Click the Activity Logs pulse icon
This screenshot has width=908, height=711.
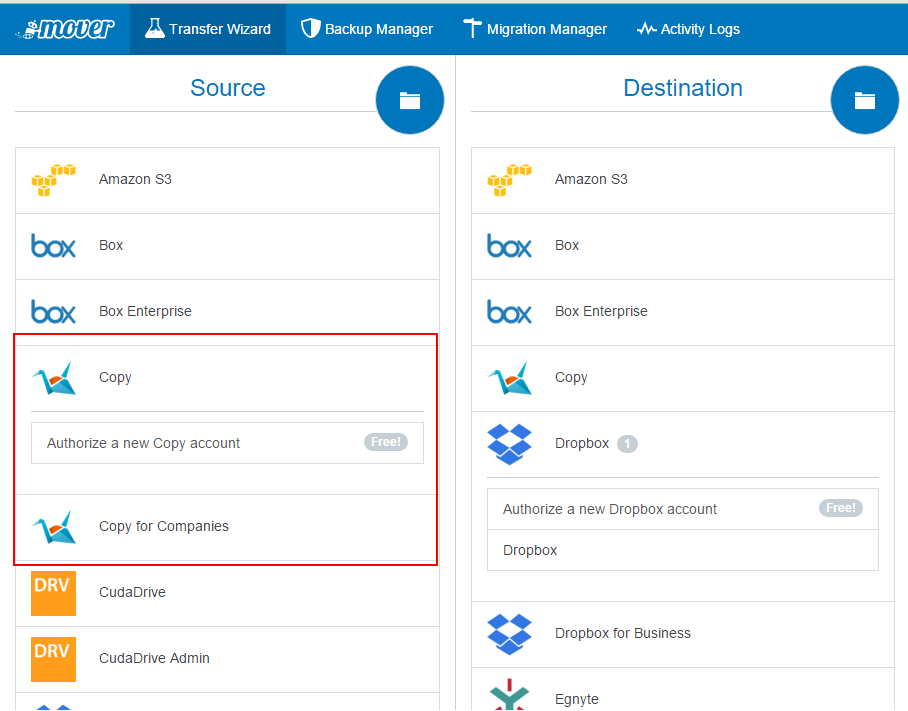click(646, 29)
